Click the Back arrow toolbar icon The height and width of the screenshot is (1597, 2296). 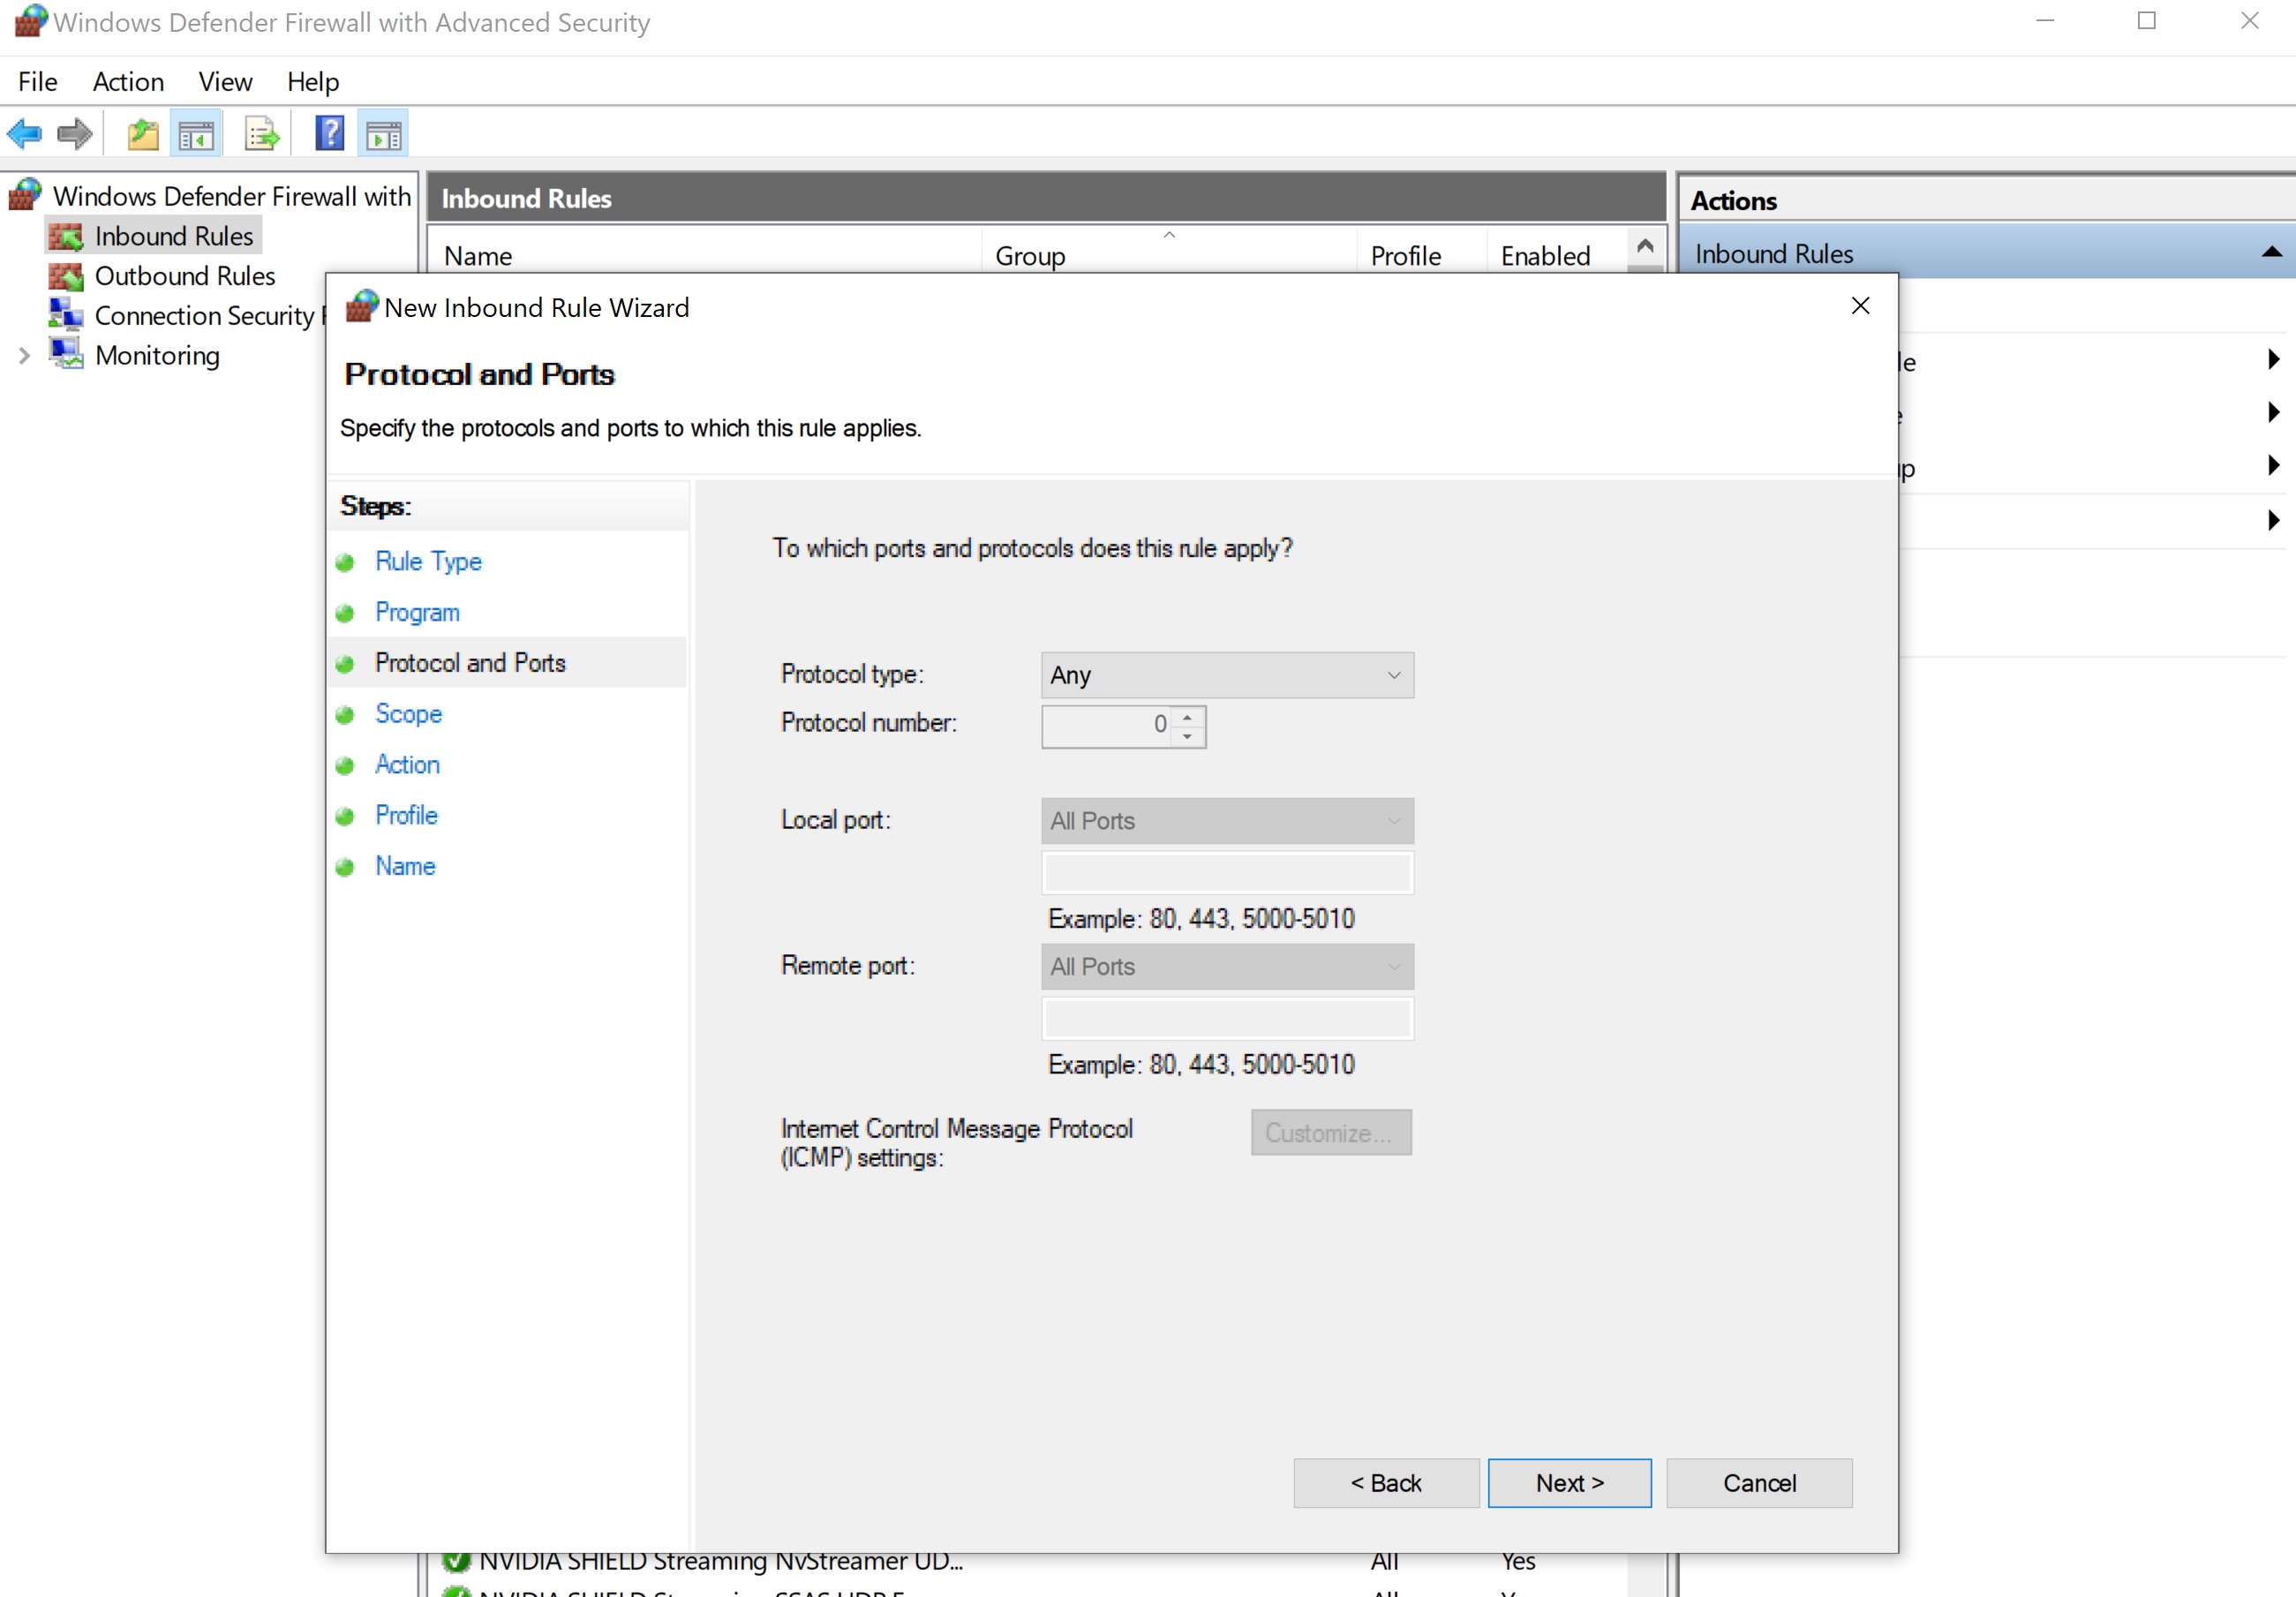[x=24, y=134]
